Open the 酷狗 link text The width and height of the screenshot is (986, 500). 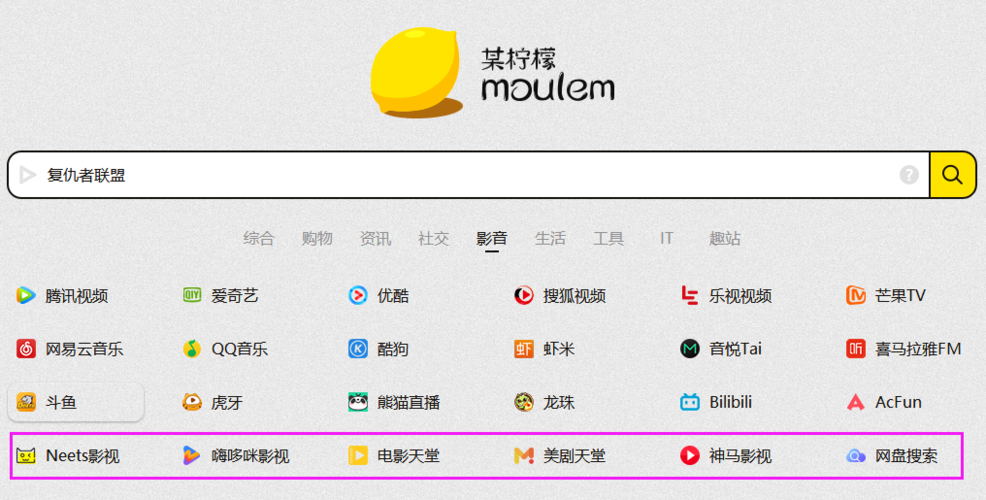tap(393, 349)
